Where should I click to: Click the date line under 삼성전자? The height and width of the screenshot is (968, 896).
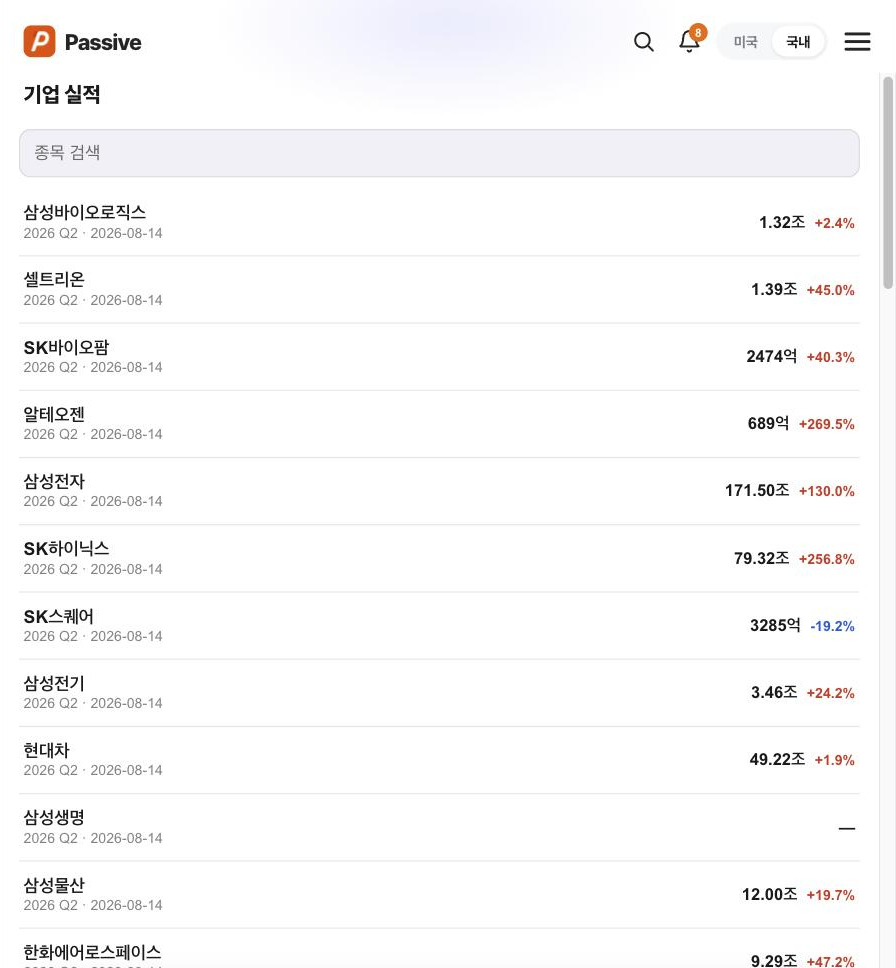coord(93,501)
